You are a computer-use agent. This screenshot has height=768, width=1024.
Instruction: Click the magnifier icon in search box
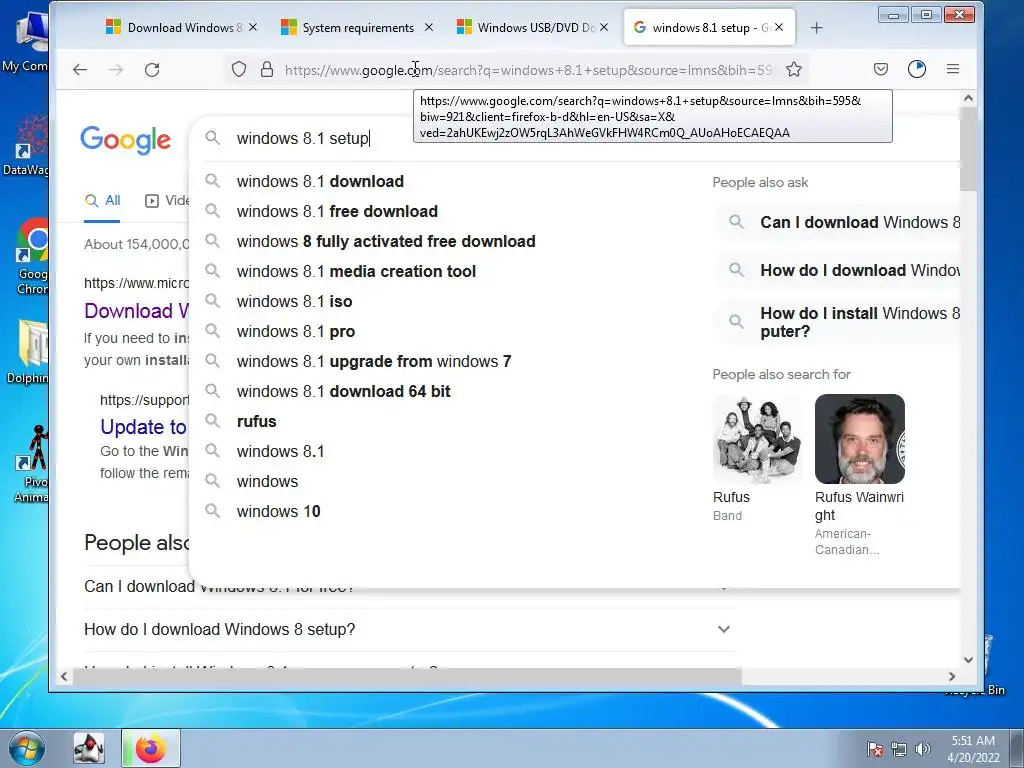(212, 137)
